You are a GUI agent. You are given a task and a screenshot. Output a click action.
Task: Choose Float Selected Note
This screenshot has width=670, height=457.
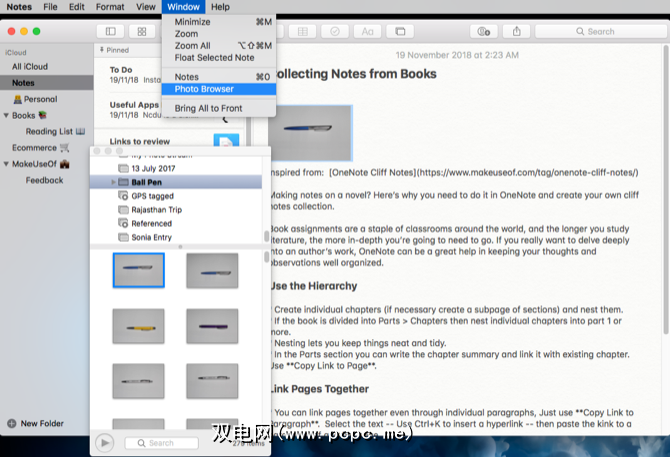[219, 58]
